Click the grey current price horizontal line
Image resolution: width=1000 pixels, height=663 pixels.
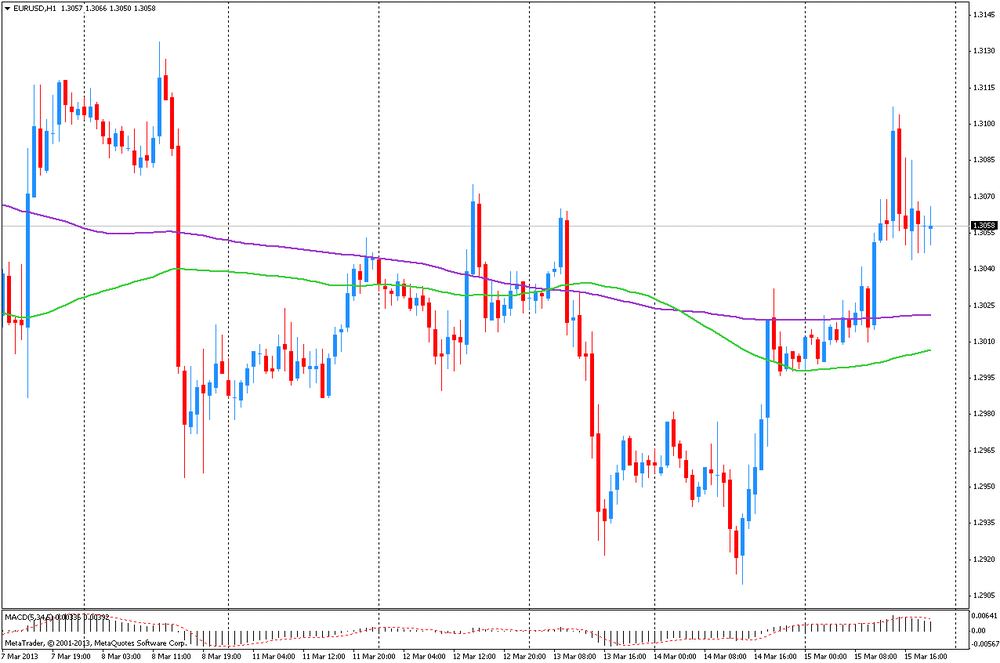pos(485,226)
